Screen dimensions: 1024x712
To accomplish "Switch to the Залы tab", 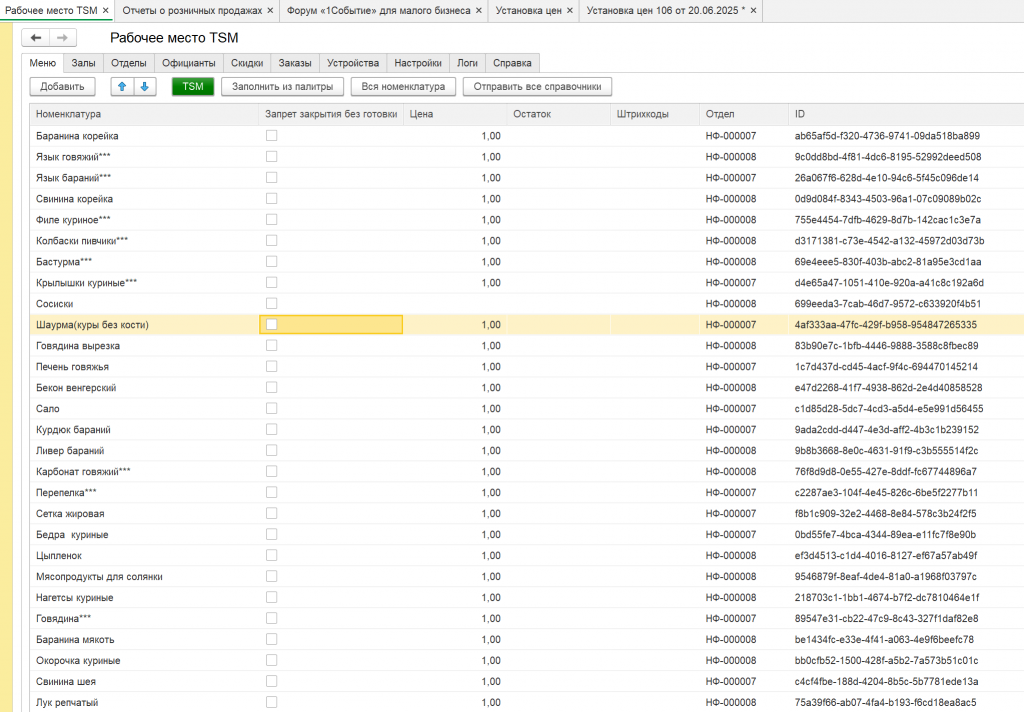I will pos(84,63).
